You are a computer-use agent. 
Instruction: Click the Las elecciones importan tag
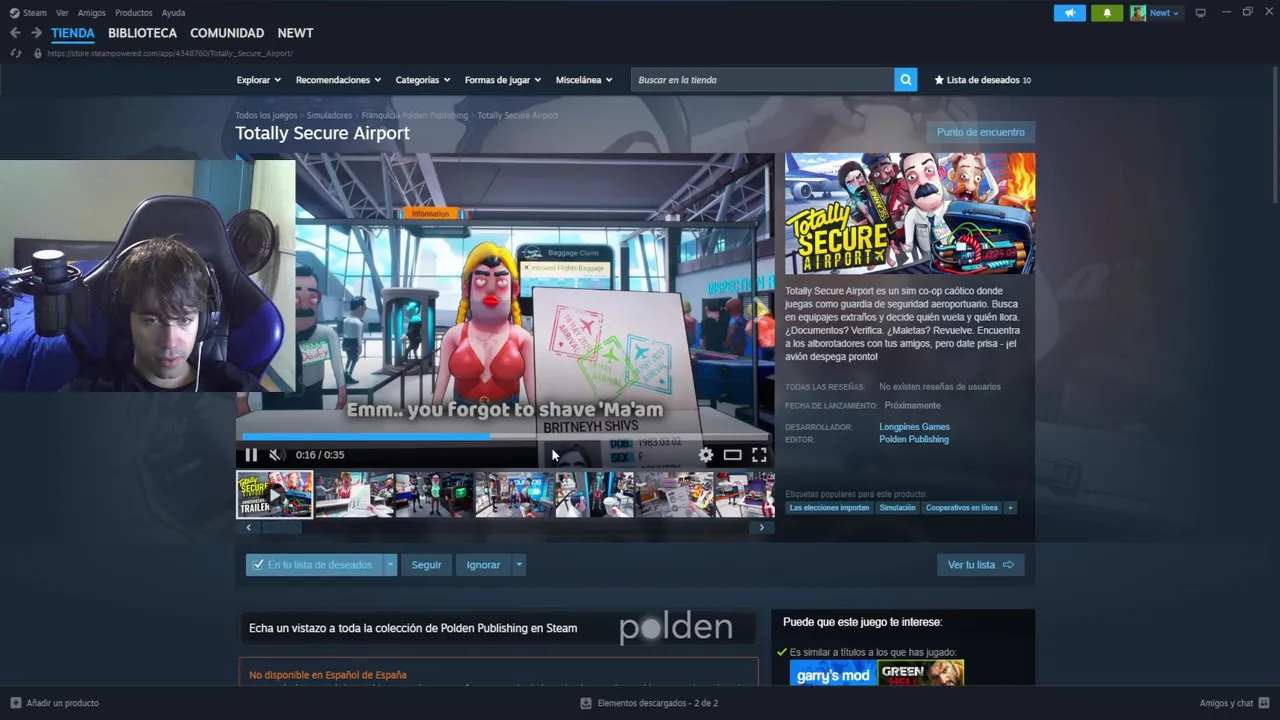click(829, 508)
